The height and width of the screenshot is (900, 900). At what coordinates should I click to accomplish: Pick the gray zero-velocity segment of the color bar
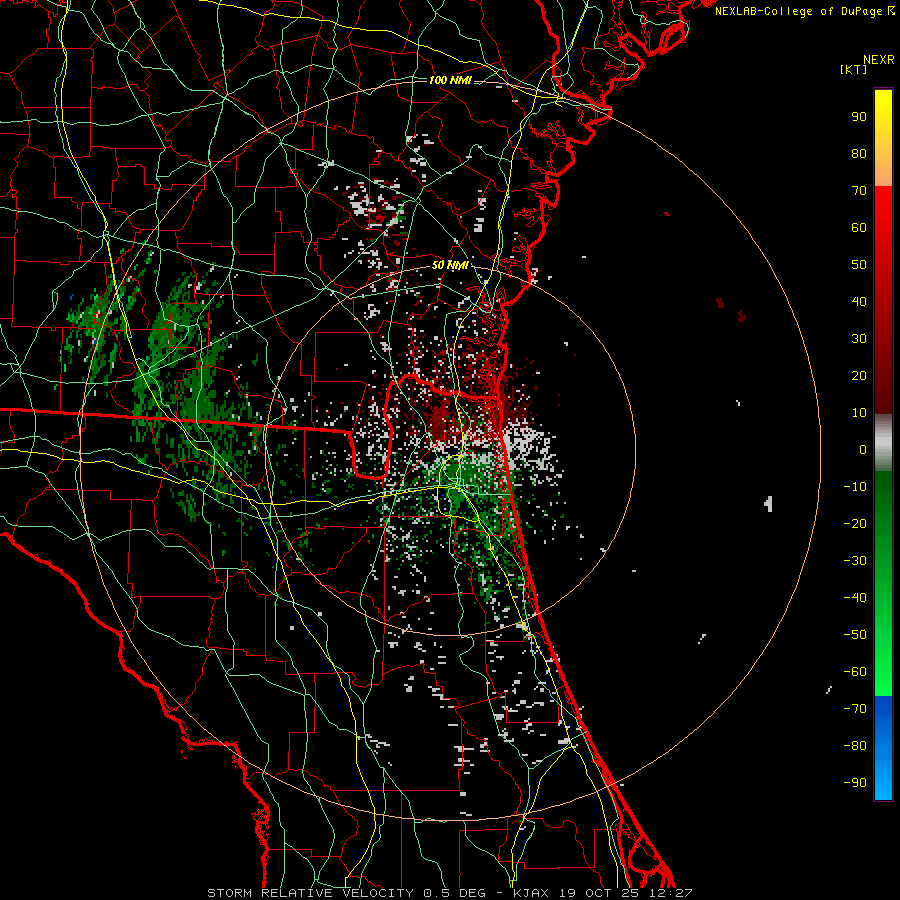(883, 443)
